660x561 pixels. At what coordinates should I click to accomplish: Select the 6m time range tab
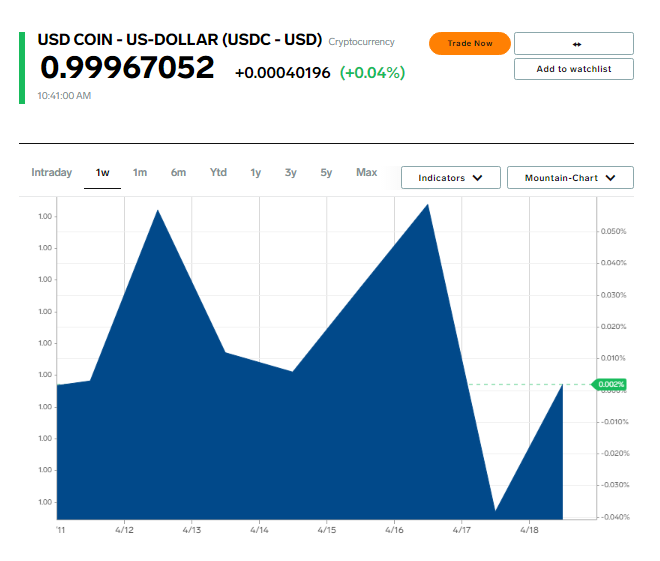pyautogui.click(x=178, y=173)
